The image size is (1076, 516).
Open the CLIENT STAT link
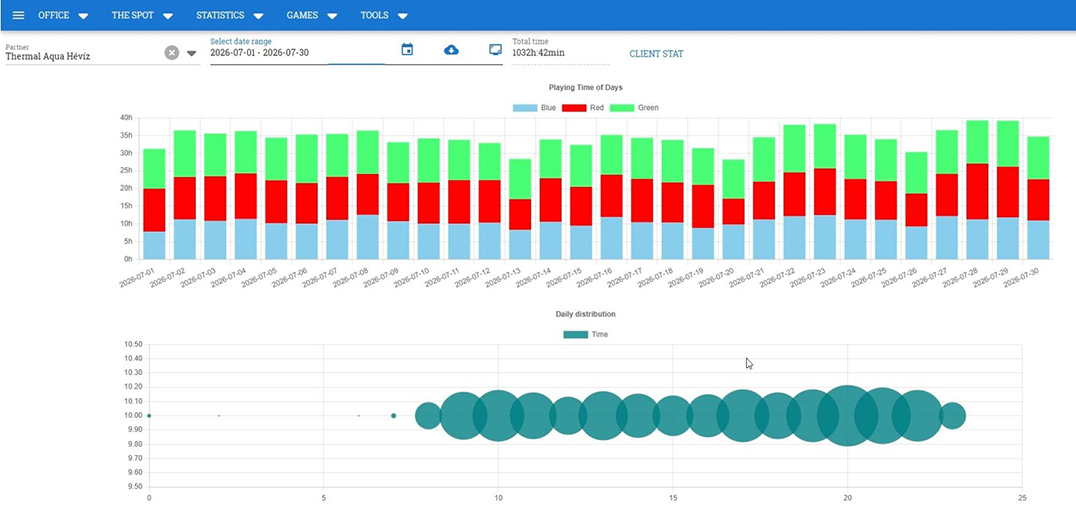coord(656,54)
